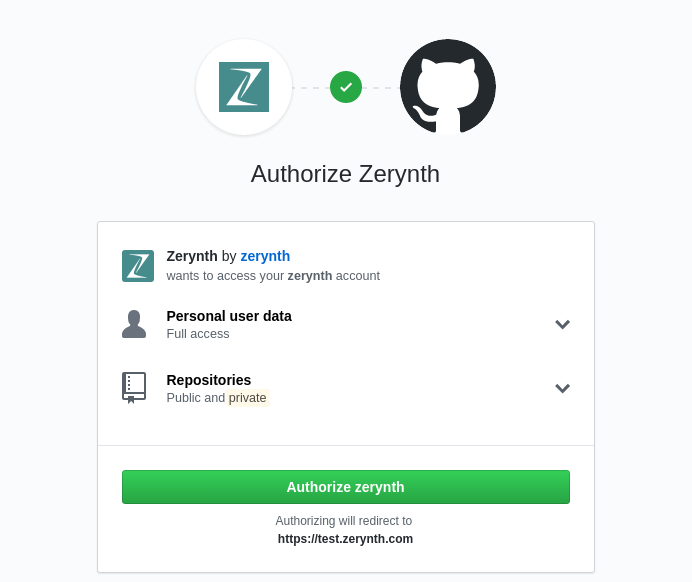The width and height of the screenshot is (692, 582).
Task: Click the Repositories book icon
Action: pyautogui.click(x=134, y=388)
